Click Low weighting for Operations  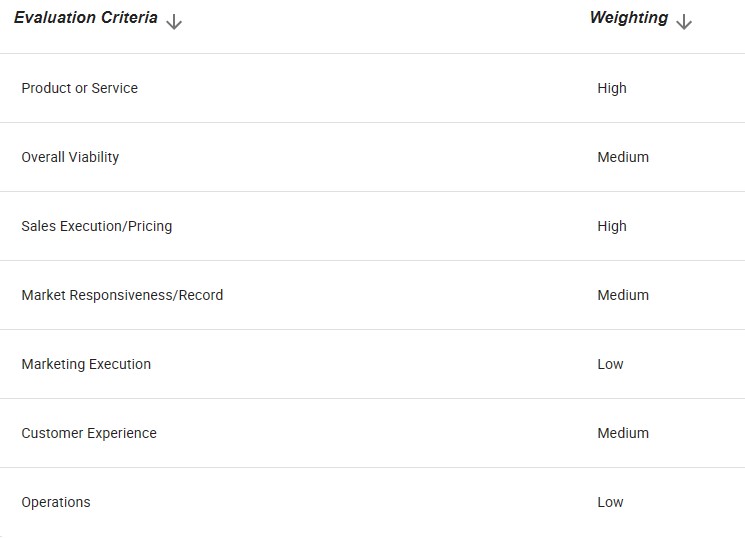(x=610, y=502)
